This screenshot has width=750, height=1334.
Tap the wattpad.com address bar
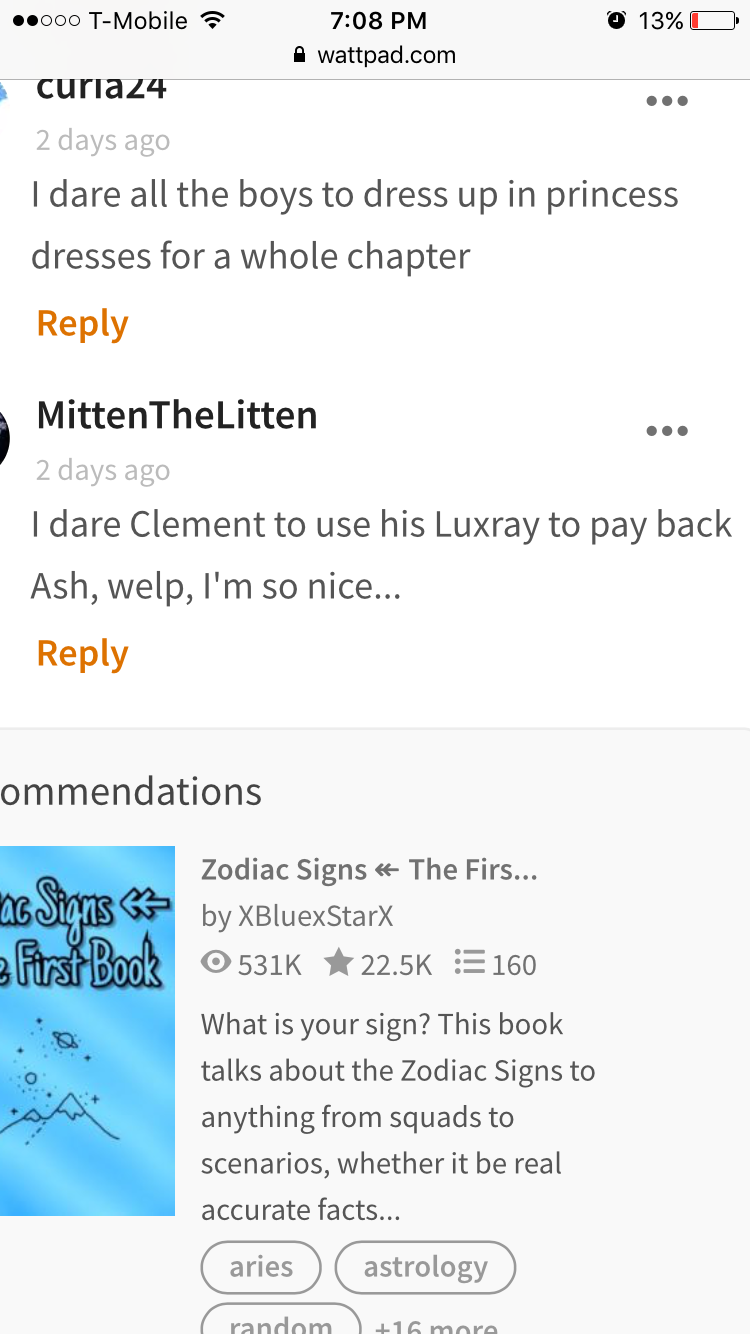click(375, 55)
